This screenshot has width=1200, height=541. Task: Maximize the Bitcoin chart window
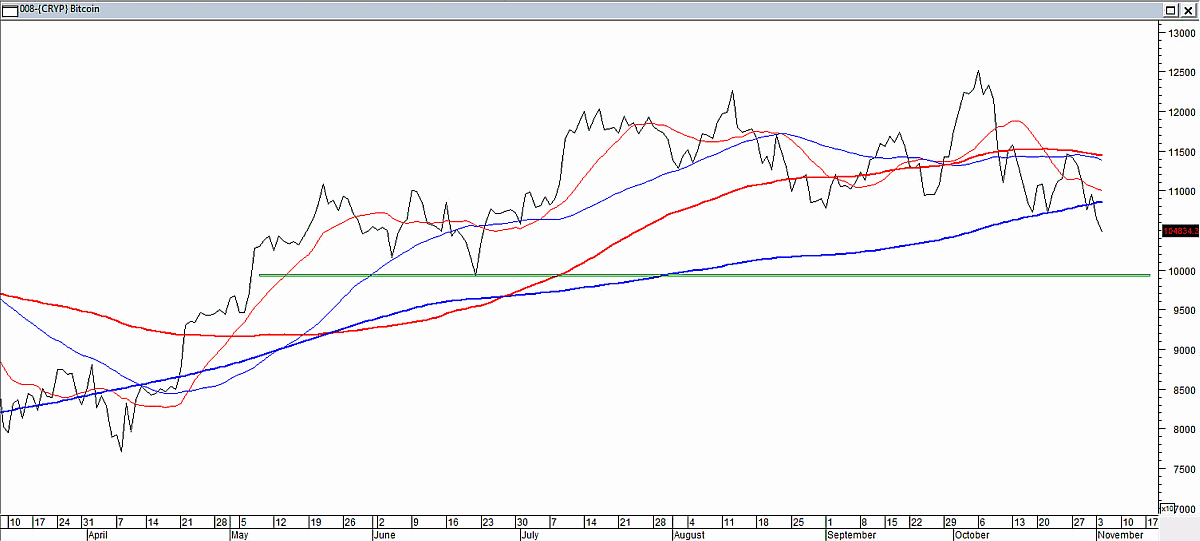point(1171,10)
